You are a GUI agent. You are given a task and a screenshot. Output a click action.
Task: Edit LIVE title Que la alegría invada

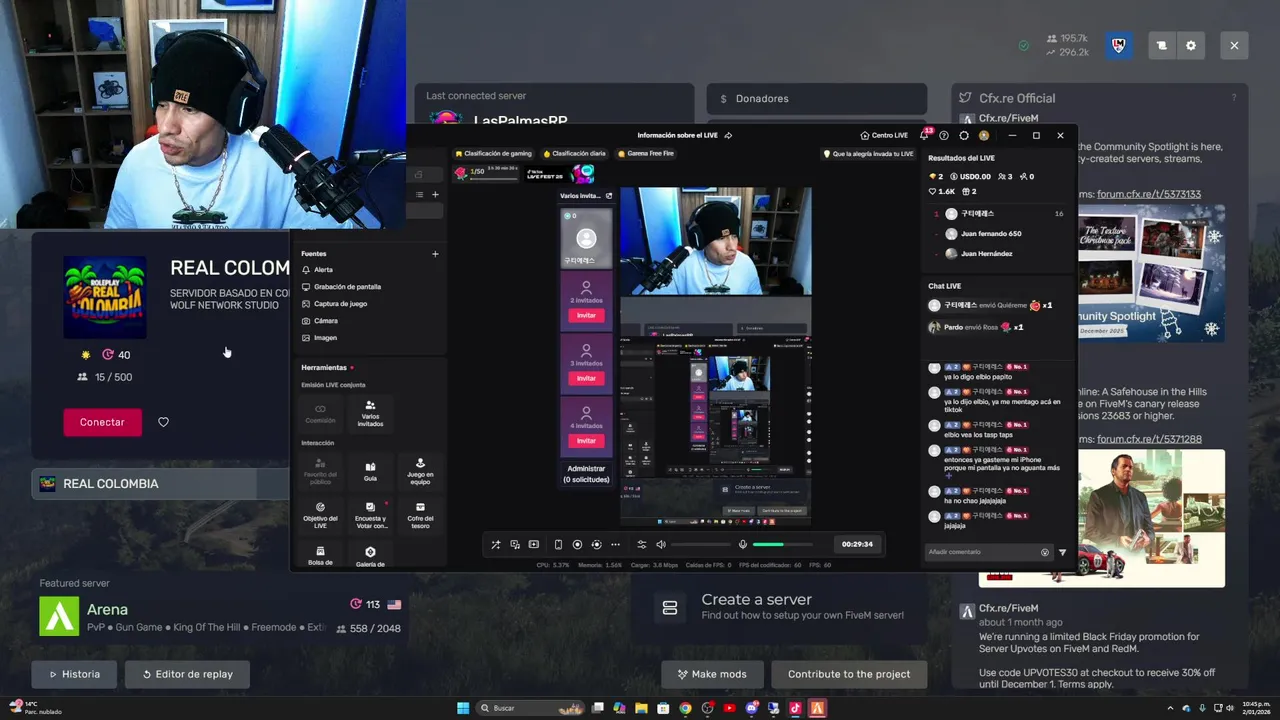click(868, 154)
